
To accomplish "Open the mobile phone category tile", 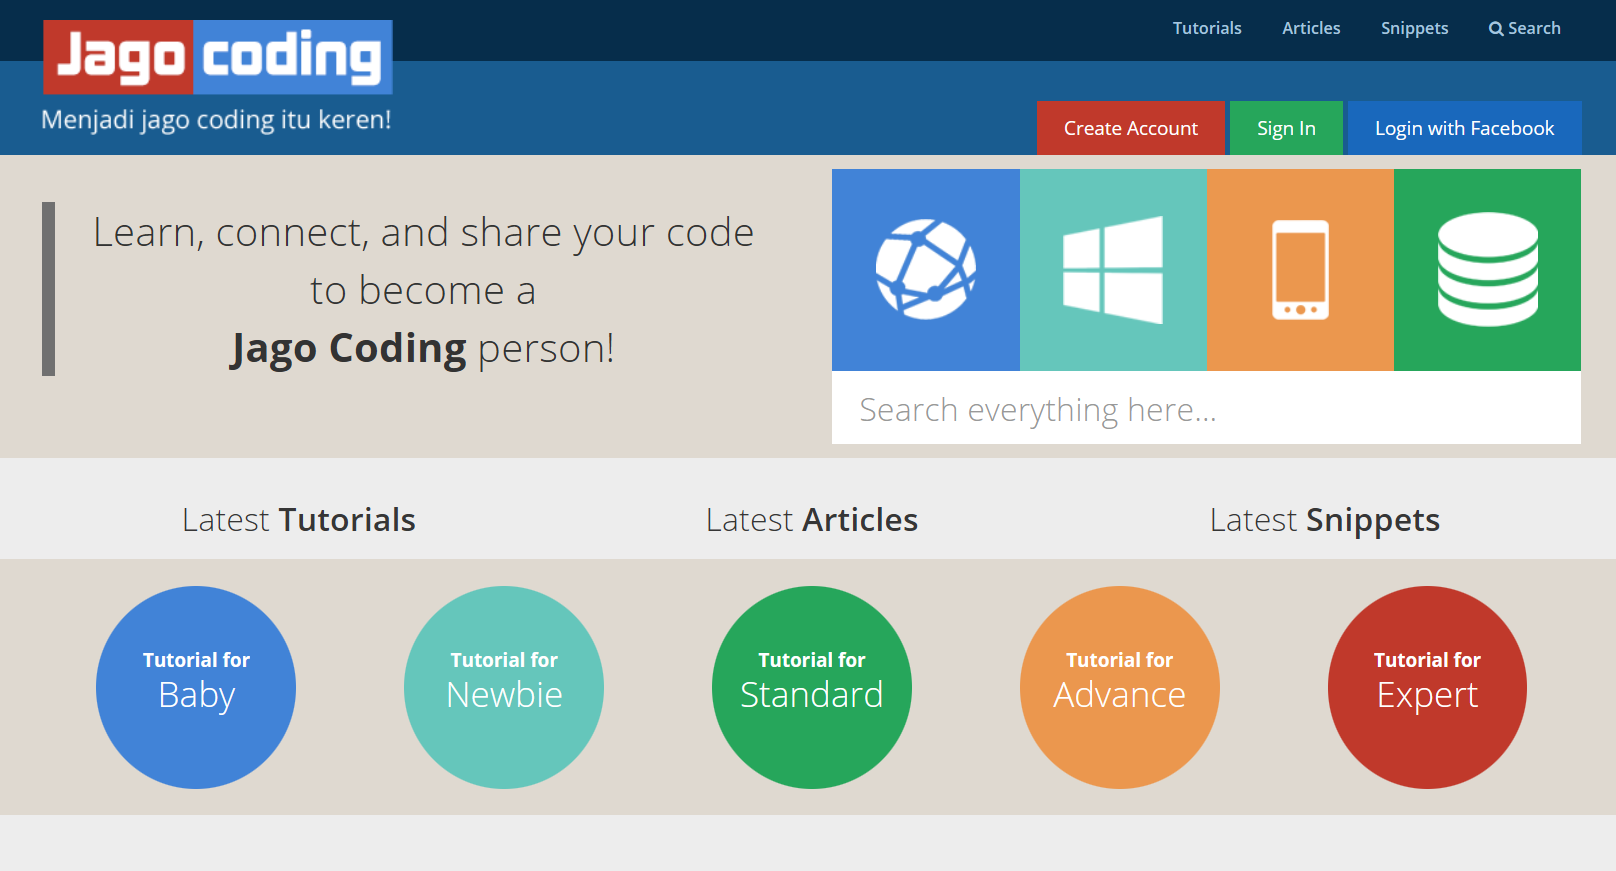I will pos(1300,270).
